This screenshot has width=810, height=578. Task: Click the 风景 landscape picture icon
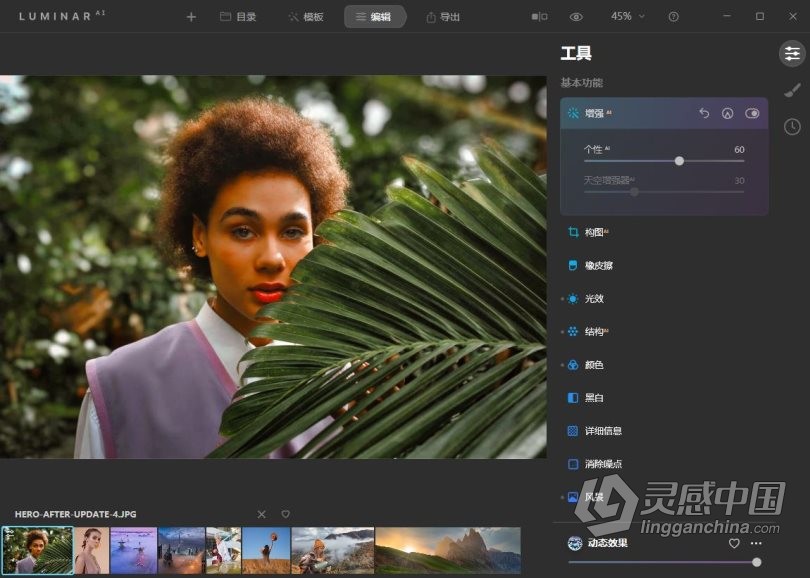coord(572,497)
